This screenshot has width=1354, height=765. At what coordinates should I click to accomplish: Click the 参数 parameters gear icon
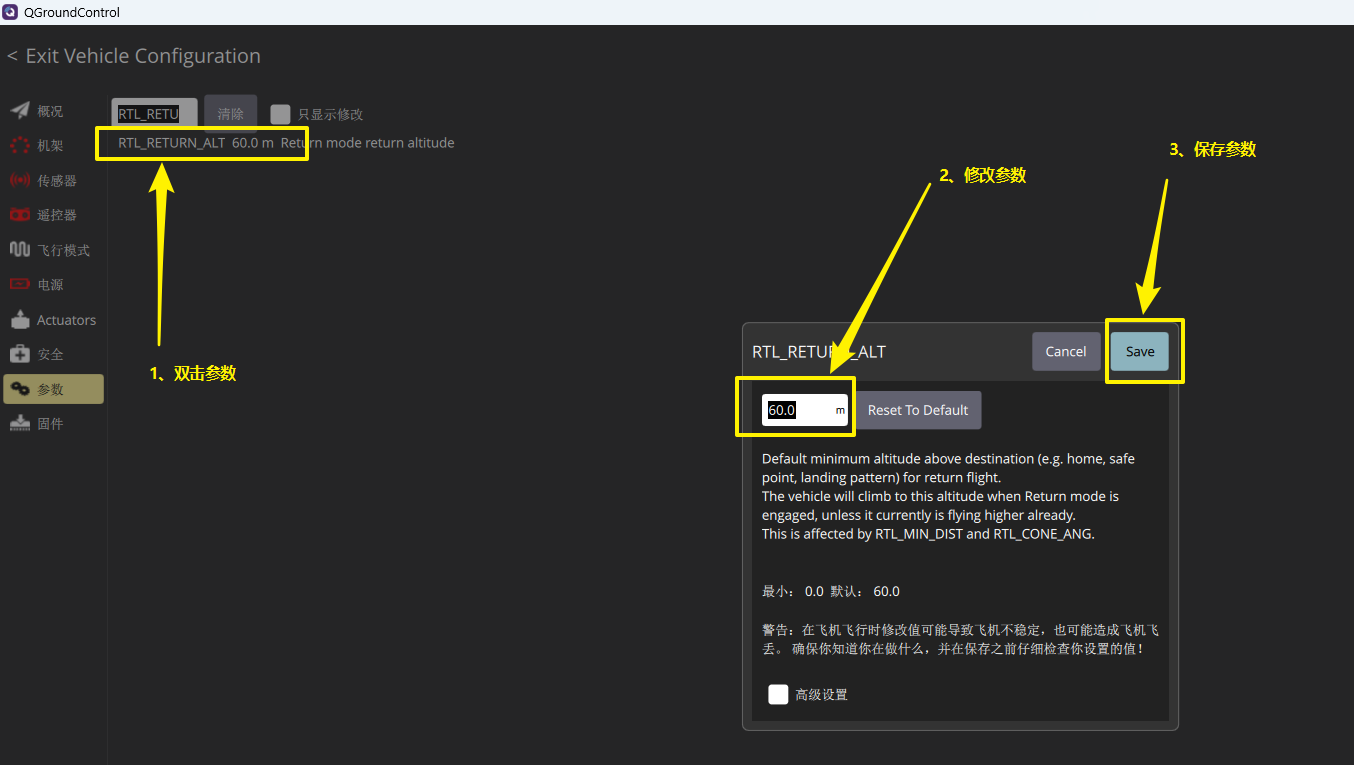click(x=20, y=389)
